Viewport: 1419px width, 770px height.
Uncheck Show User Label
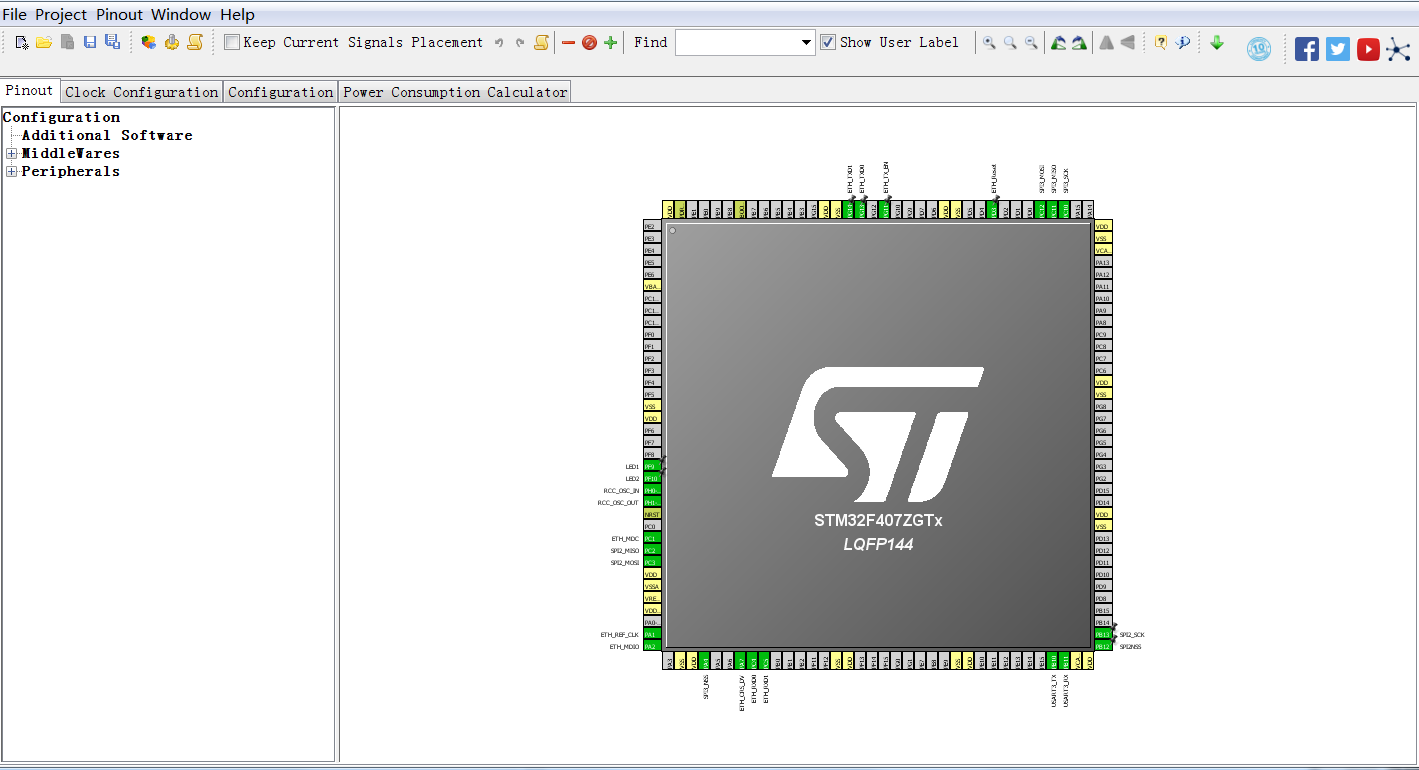click(x=827, y=42)
